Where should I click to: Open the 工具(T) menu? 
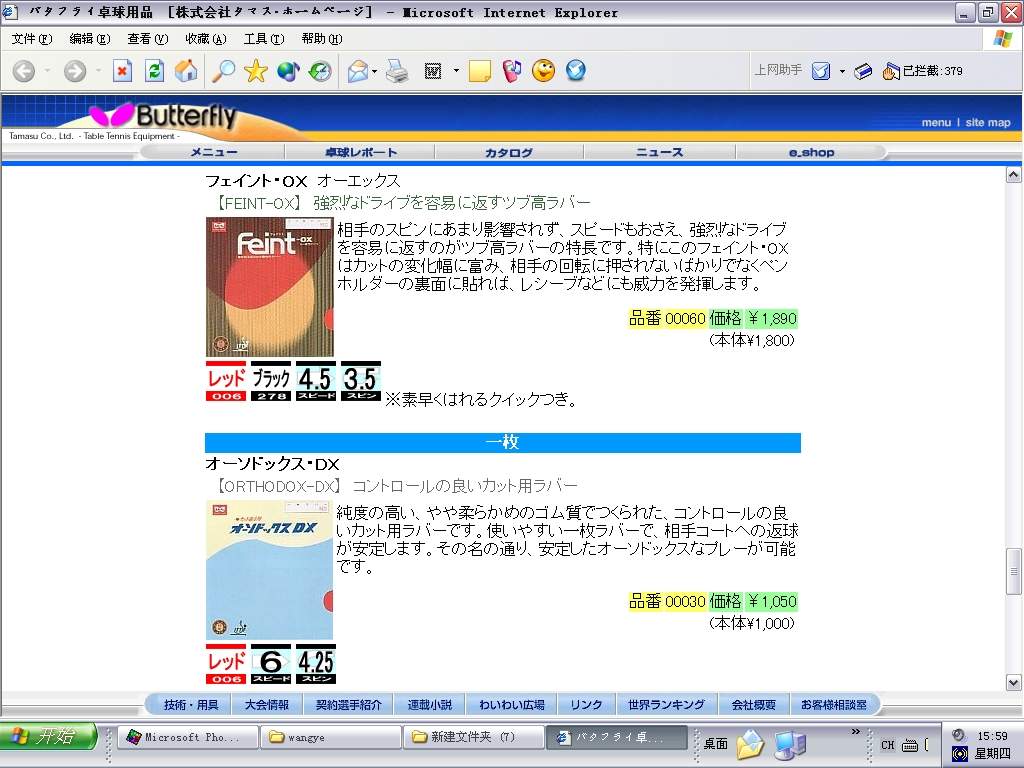tap(264, 39)
